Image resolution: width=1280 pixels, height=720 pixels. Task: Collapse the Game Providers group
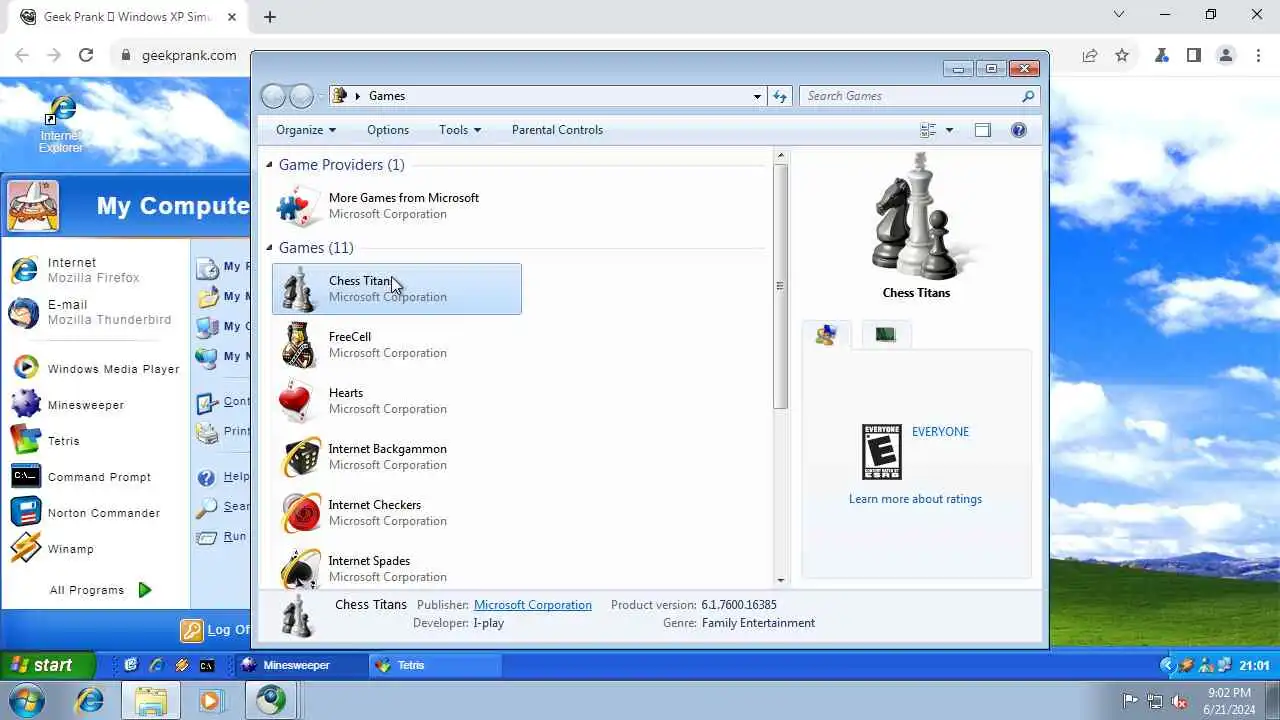pos(269,165)
